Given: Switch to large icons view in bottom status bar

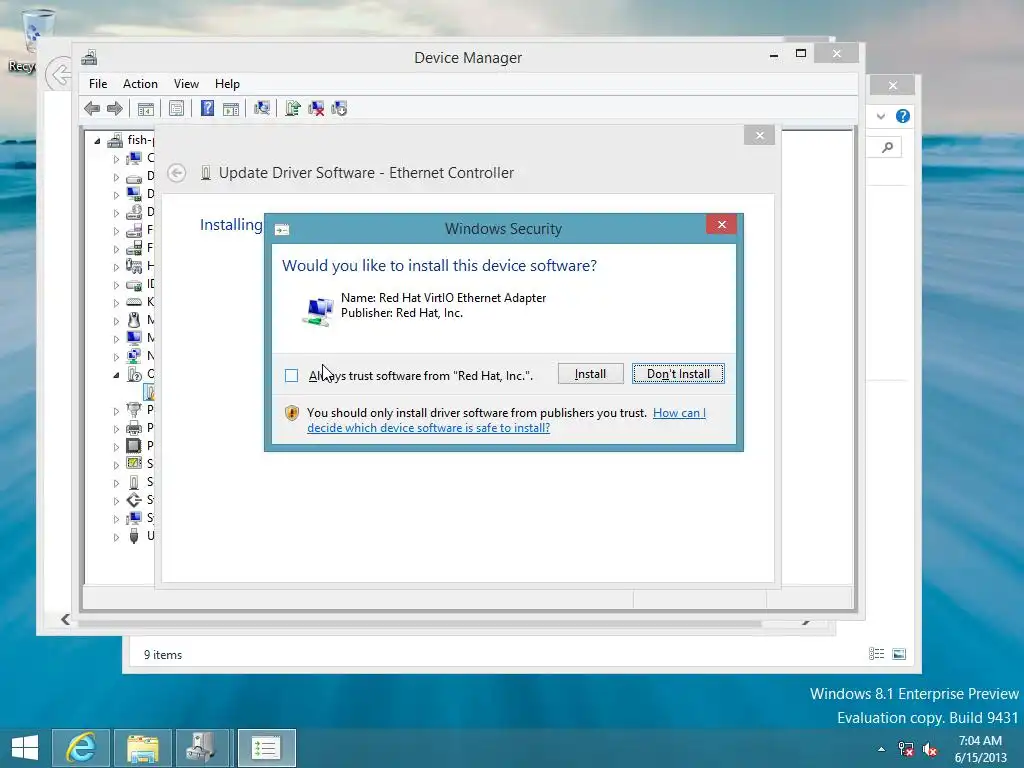Looking at the screenshot, I should (x=899, y=654).
